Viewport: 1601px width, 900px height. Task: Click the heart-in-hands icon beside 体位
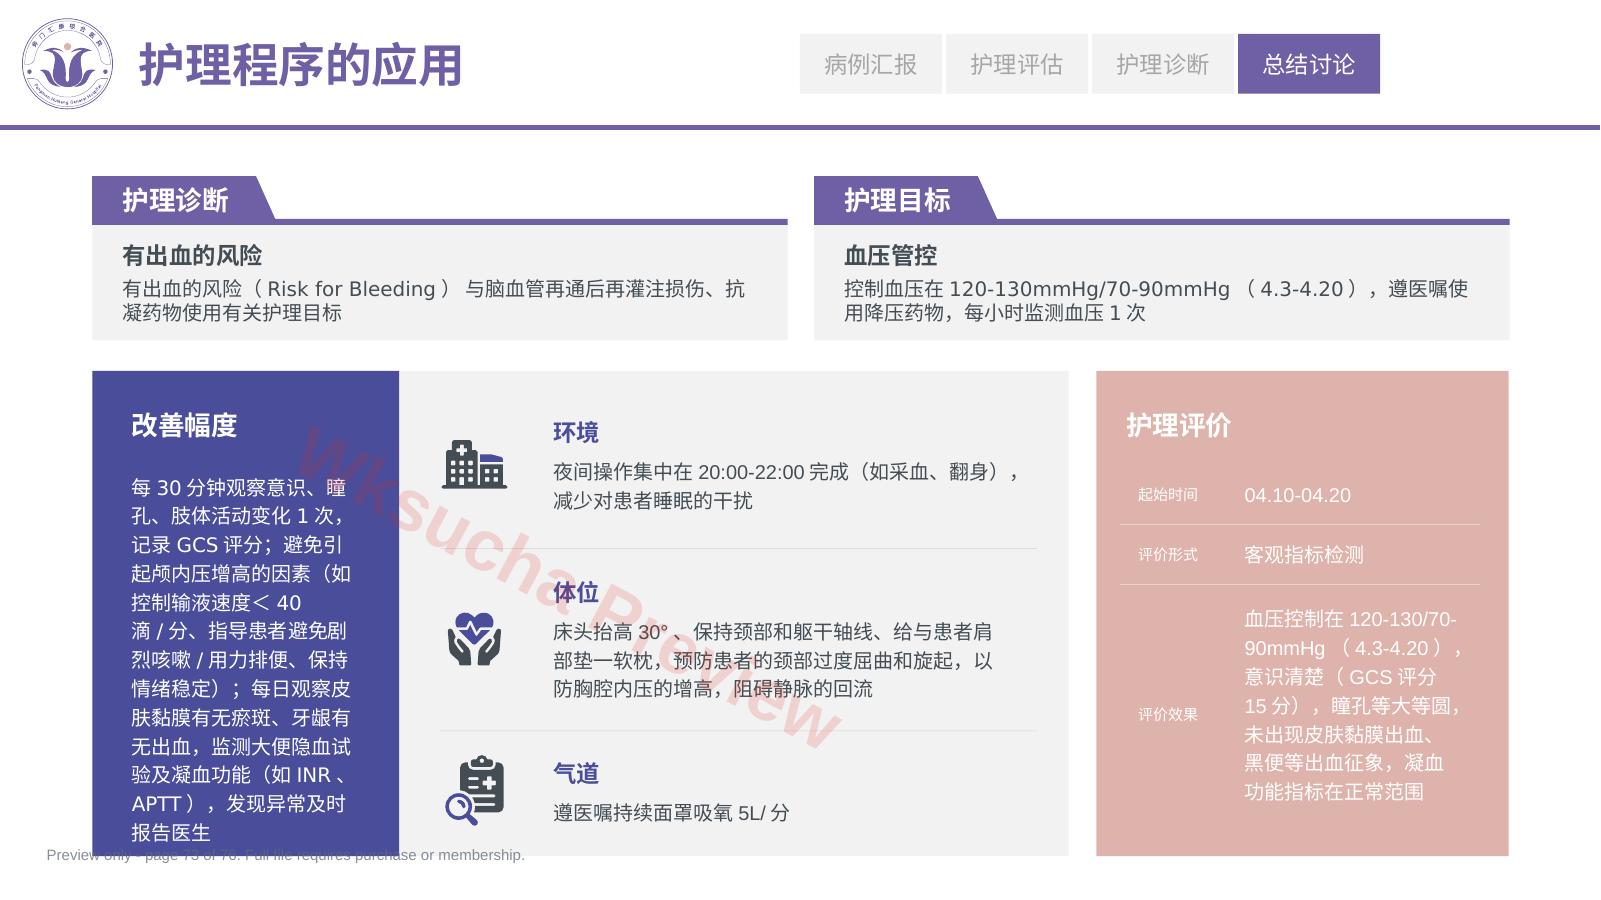click(474, 638)
